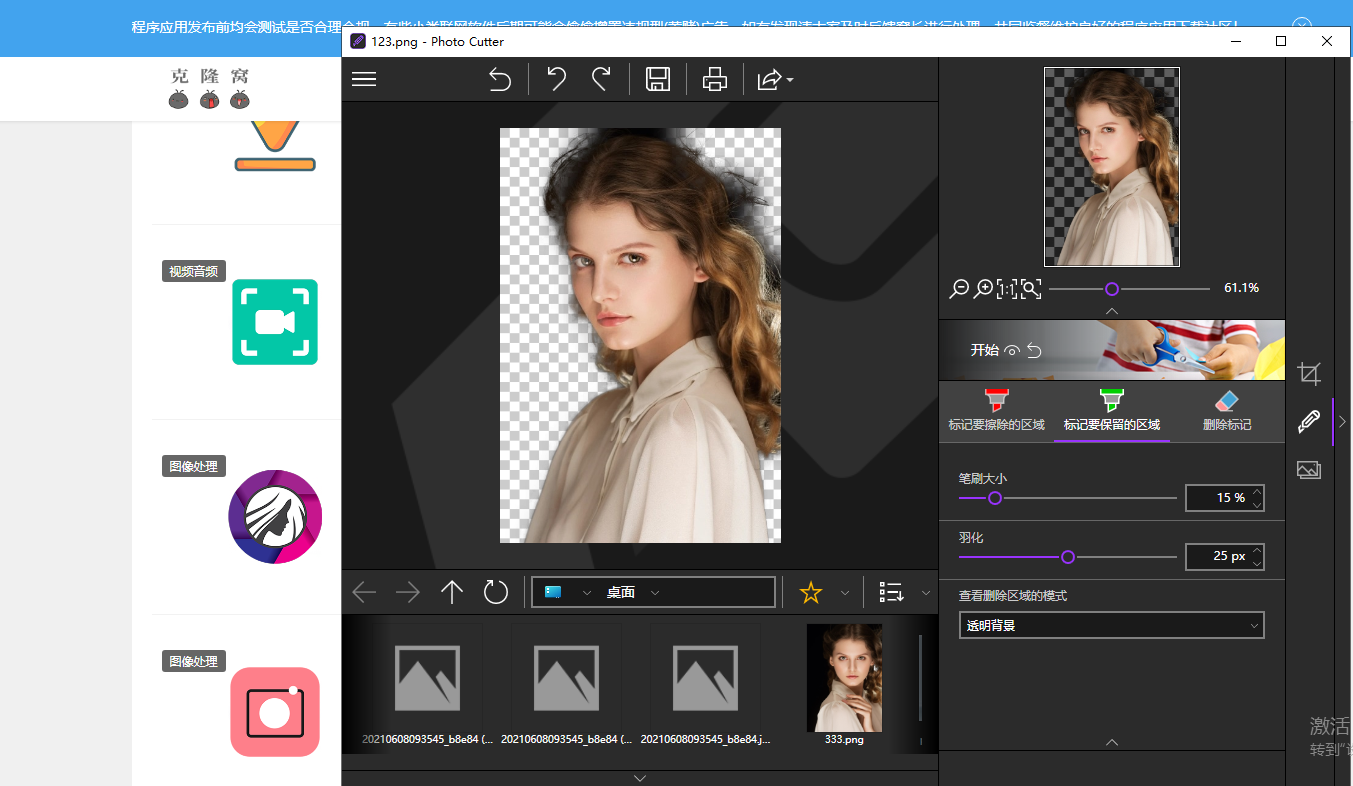
Task: Redo the last action
Action: pyautogui.click(x=601, y=79)
